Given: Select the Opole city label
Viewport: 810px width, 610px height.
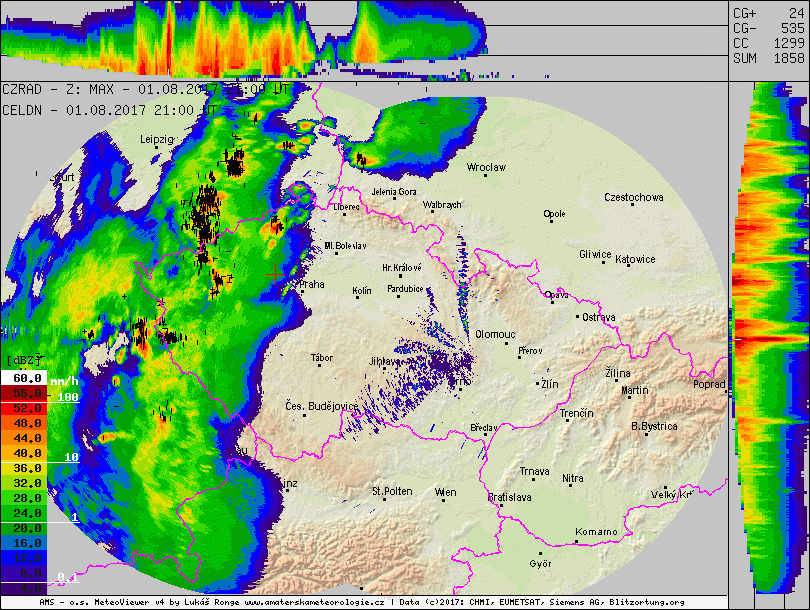Looking at the screenshot, I should [554, 214].
